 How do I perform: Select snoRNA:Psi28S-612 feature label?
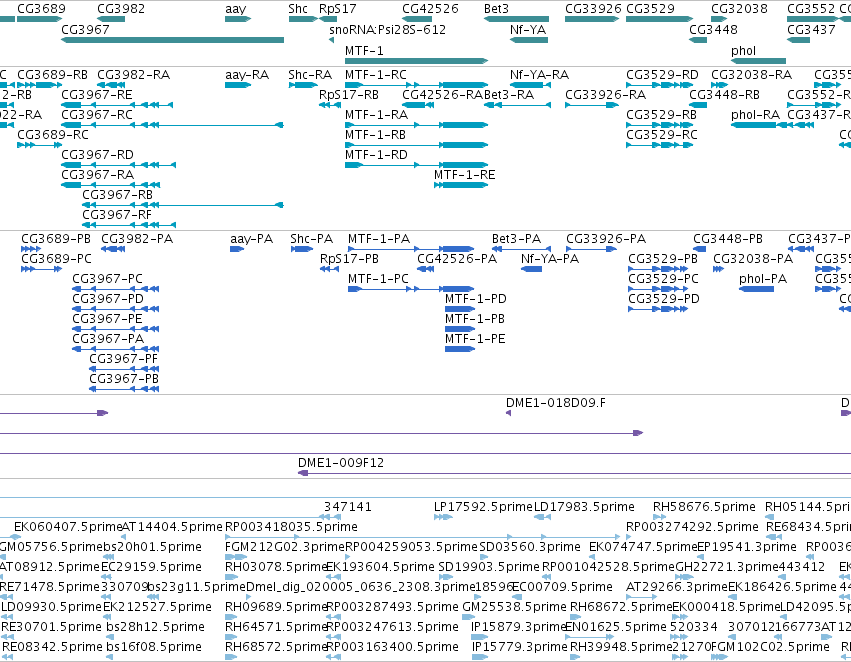point(388,30)
